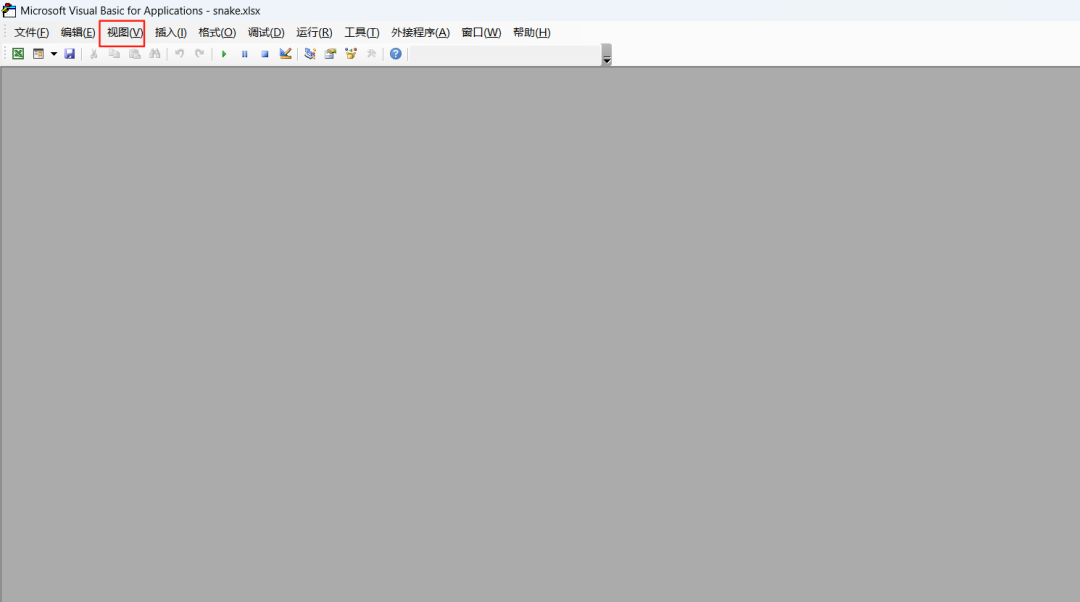Open the Project Explorer icon
This screenshot has height=602, width=1080.
310,54
